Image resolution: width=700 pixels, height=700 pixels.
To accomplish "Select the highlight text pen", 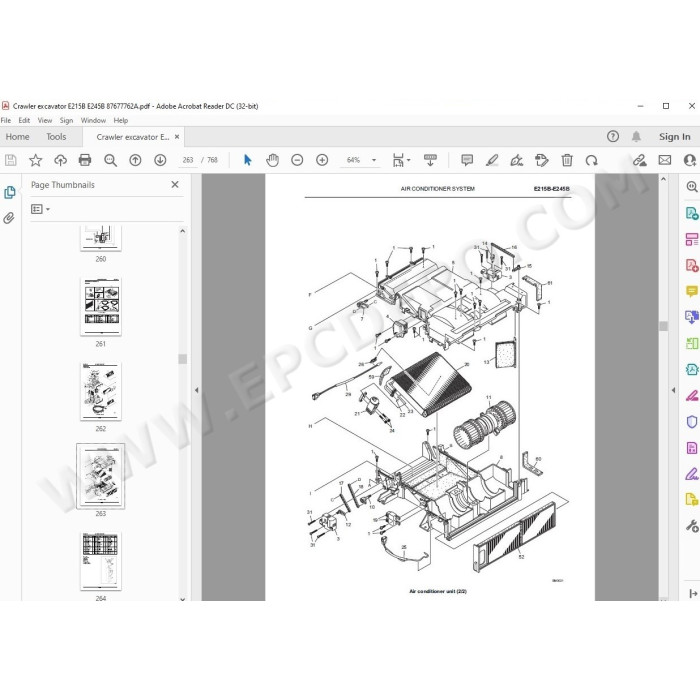I will pos(492,160).
